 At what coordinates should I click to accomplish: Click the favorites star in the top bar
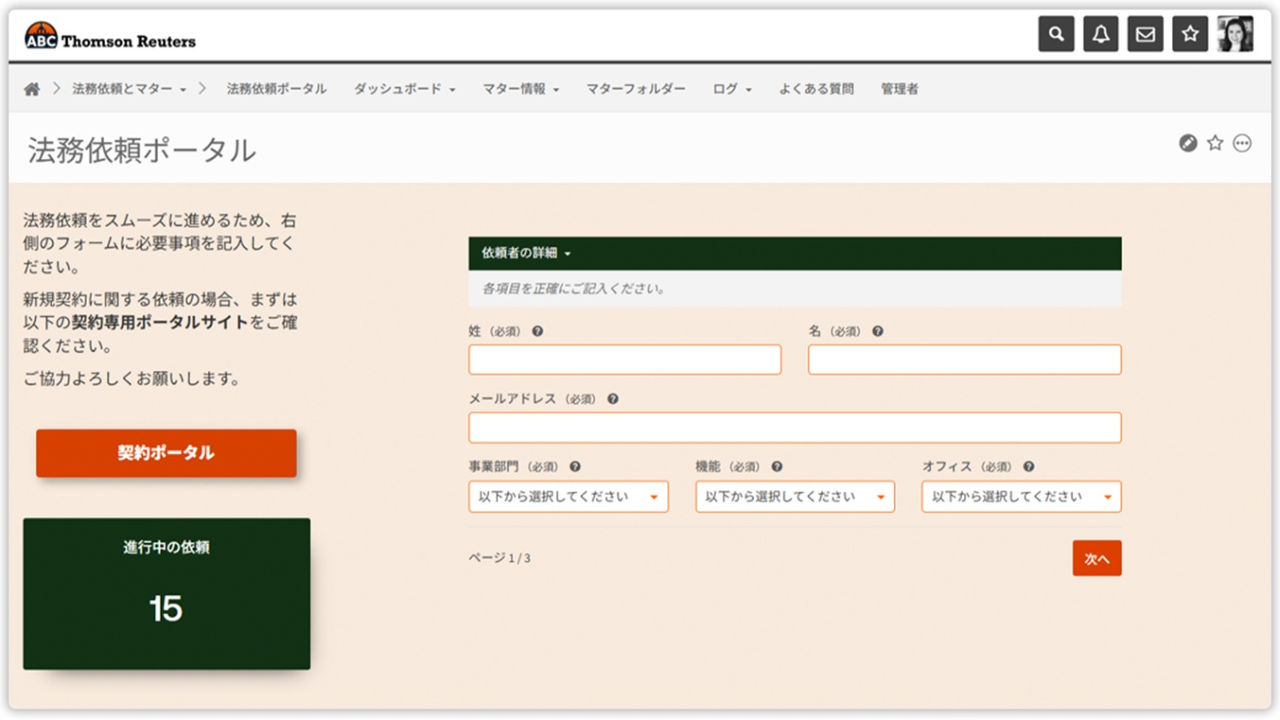coord(1189,33)
